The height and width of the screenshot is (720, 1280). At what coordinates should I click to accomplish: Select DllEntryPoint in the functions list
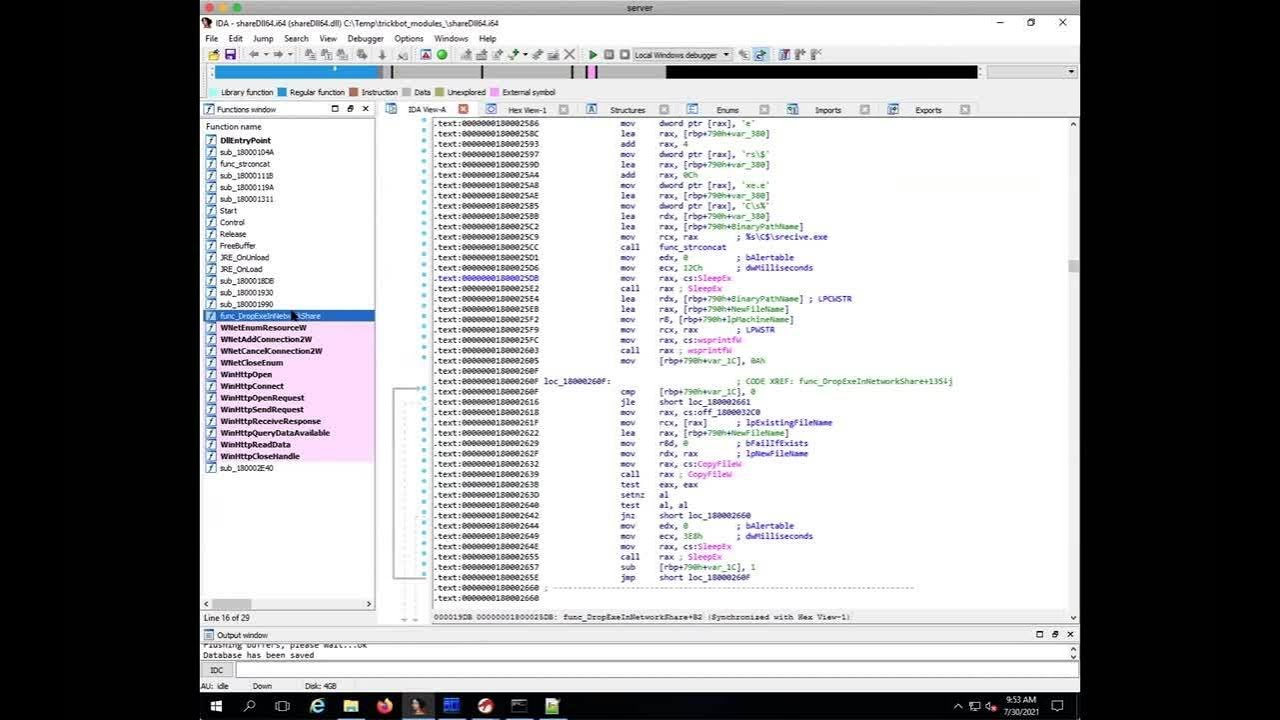[x=245, y=140]
